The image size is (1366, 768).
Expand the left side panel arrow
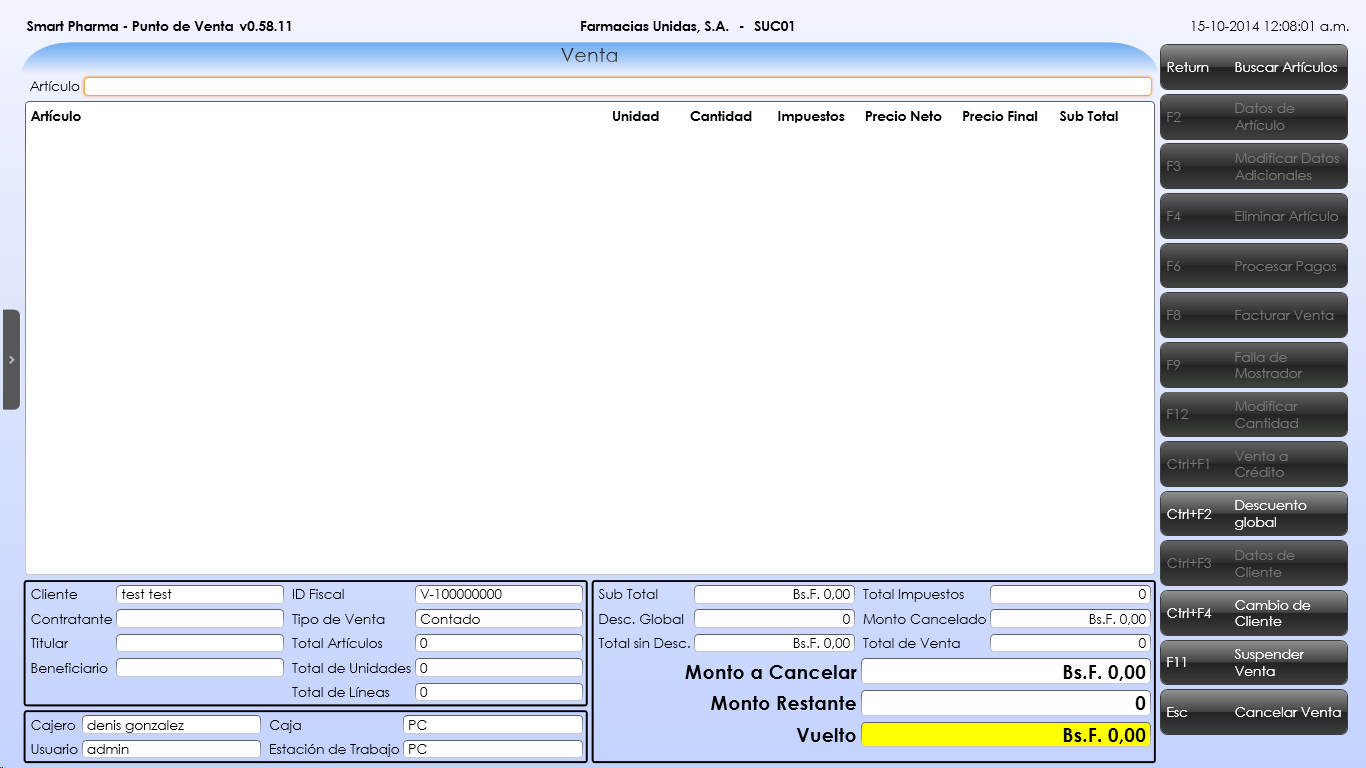point(11,360)
